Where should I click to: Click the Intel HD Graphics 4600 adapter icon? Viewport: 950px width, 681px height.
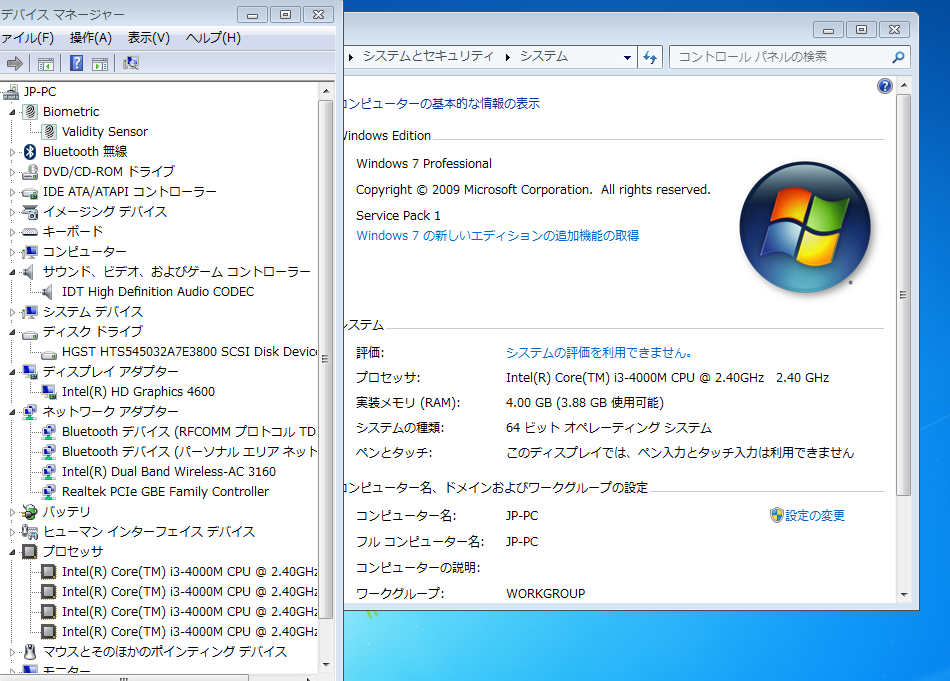coord(49,392)
